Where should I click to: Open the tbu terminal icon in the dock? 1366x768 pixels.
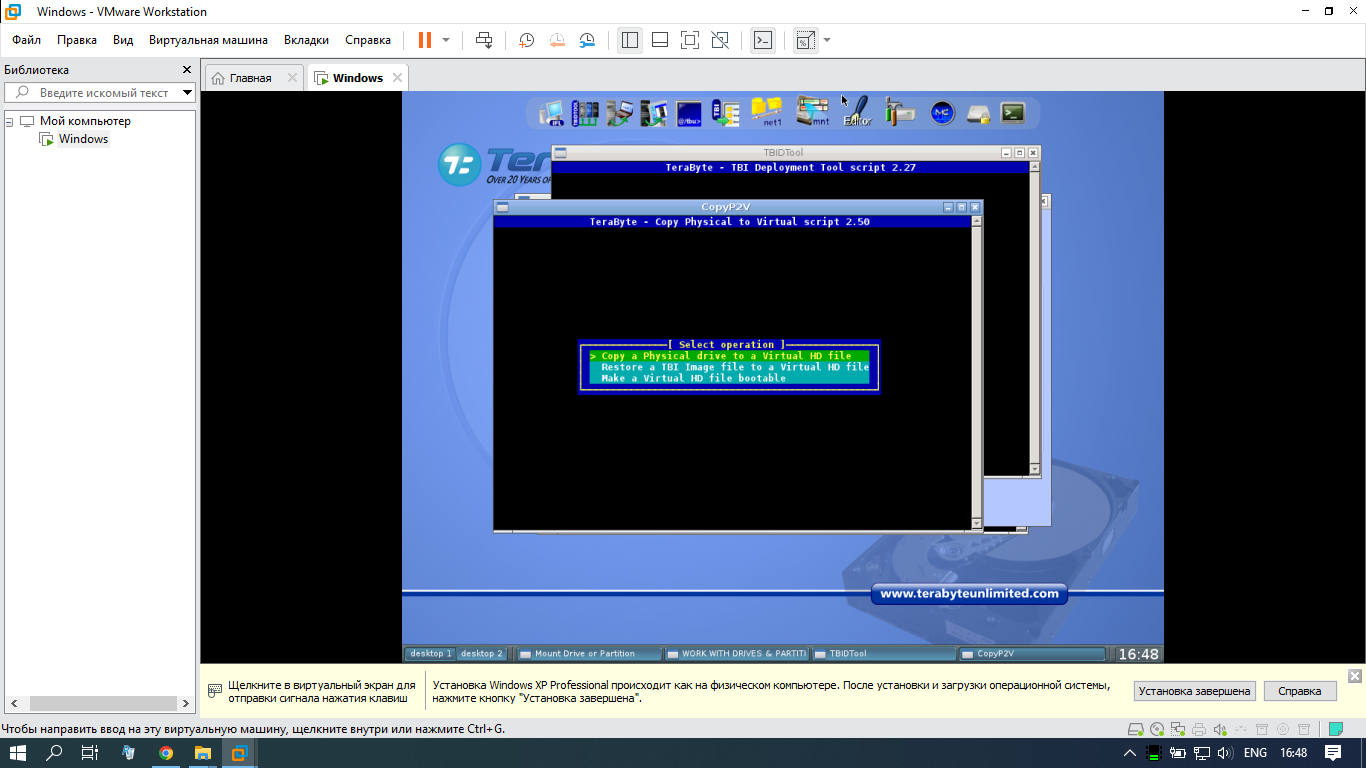688,113
